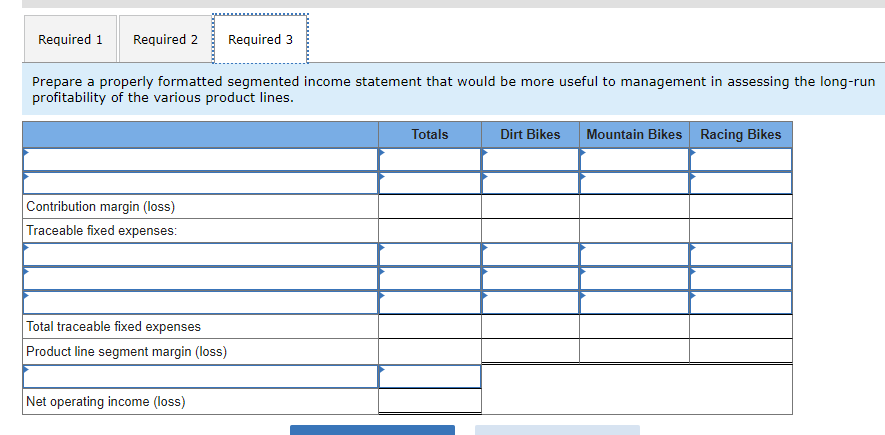Select Product line segment margin Totals cell

pyautogui.click(x=430, y=351)
